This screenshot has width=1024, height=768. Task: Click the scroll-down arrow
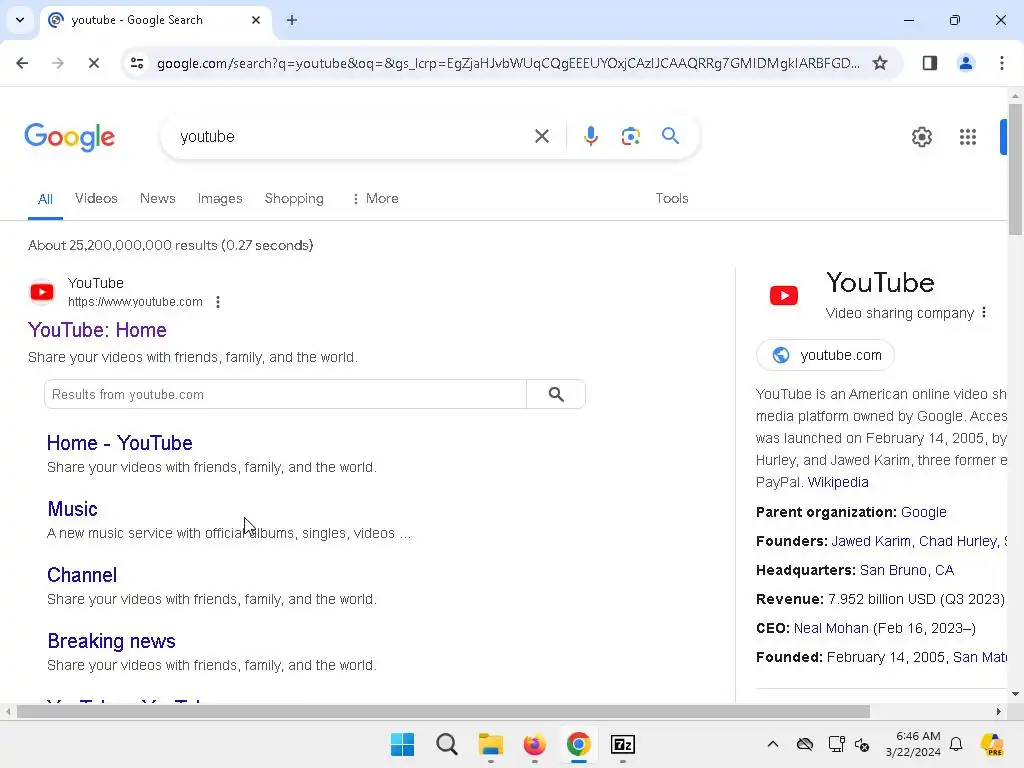pos(1015,694)
